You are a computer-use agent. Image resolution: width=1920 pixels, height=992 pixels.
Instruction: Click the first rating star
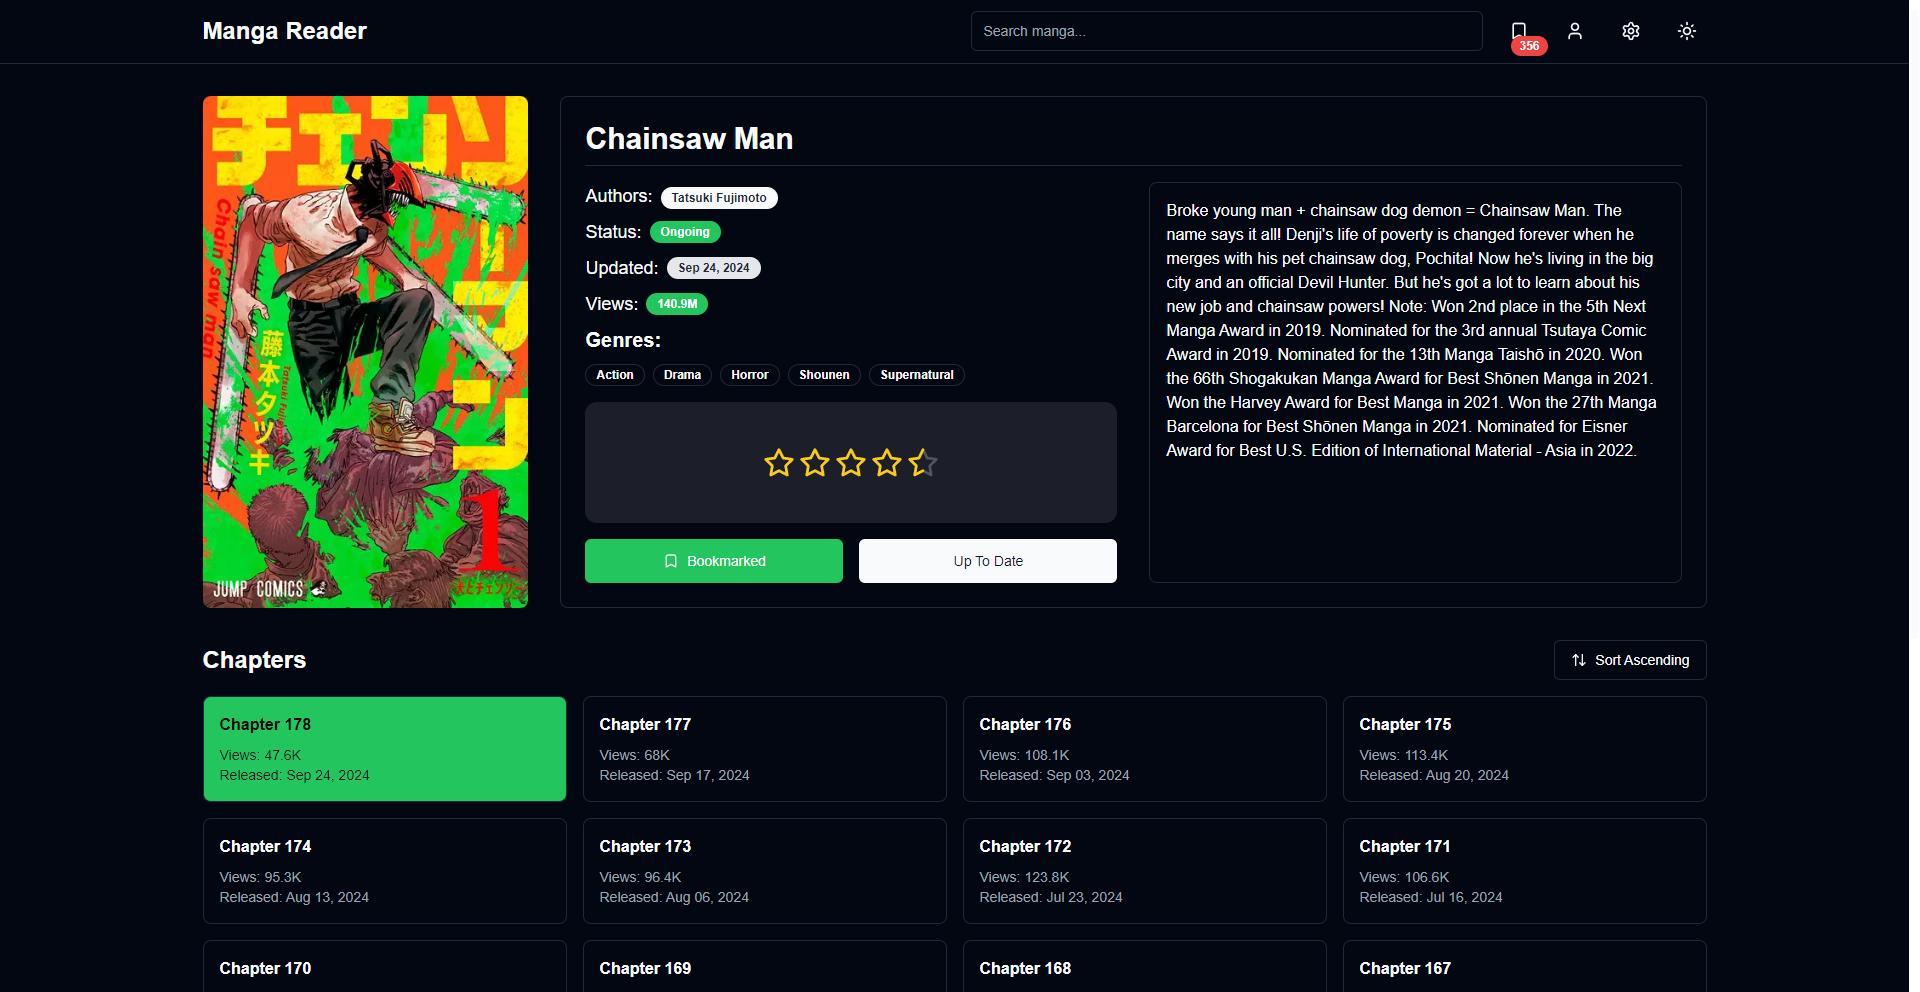click(x=779, y=463)
